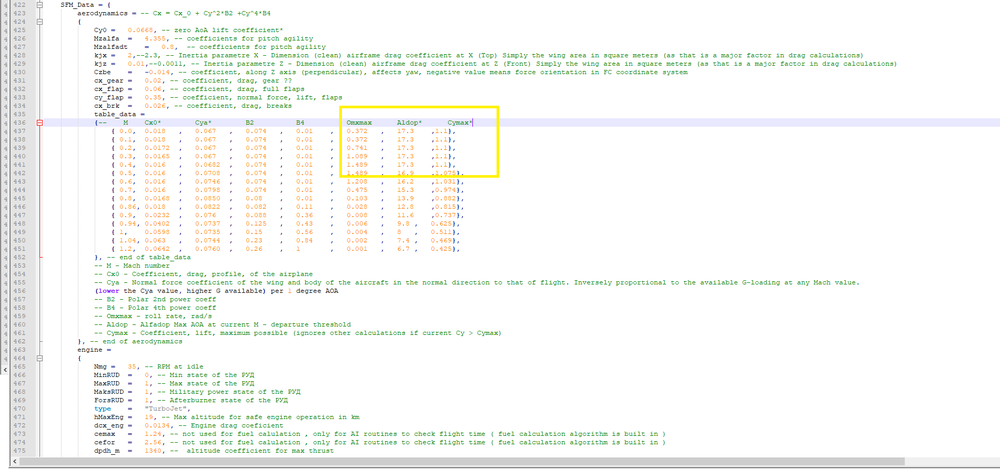This screenshot has height=469, width=1000.
Task: Click the horizontal scrollbar left arrow
Action: 16,461
